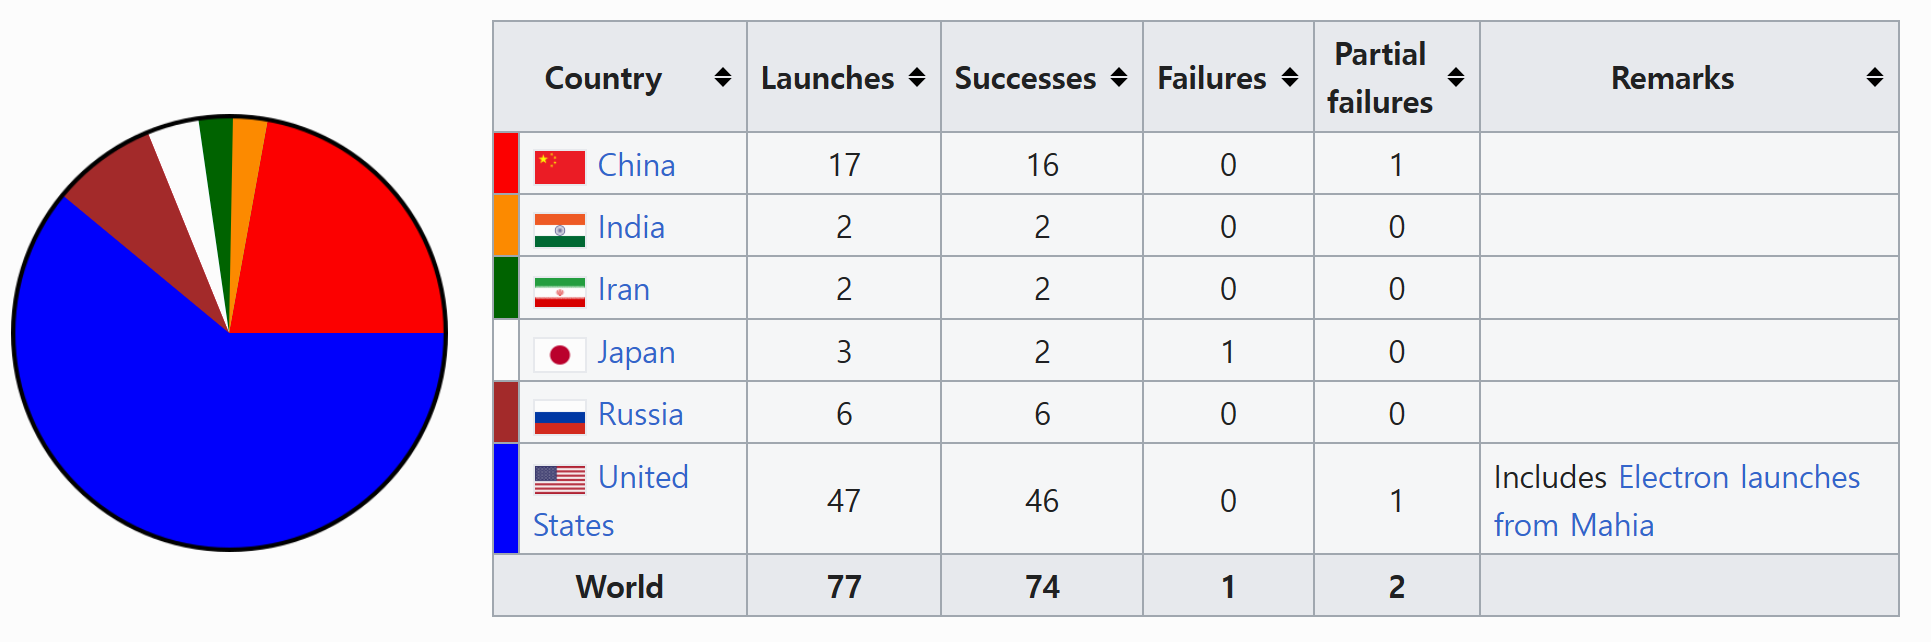Screen dimensions: 1931x642
Task: Sort table by Successes column arrows
Action: tap(1119, 78)
